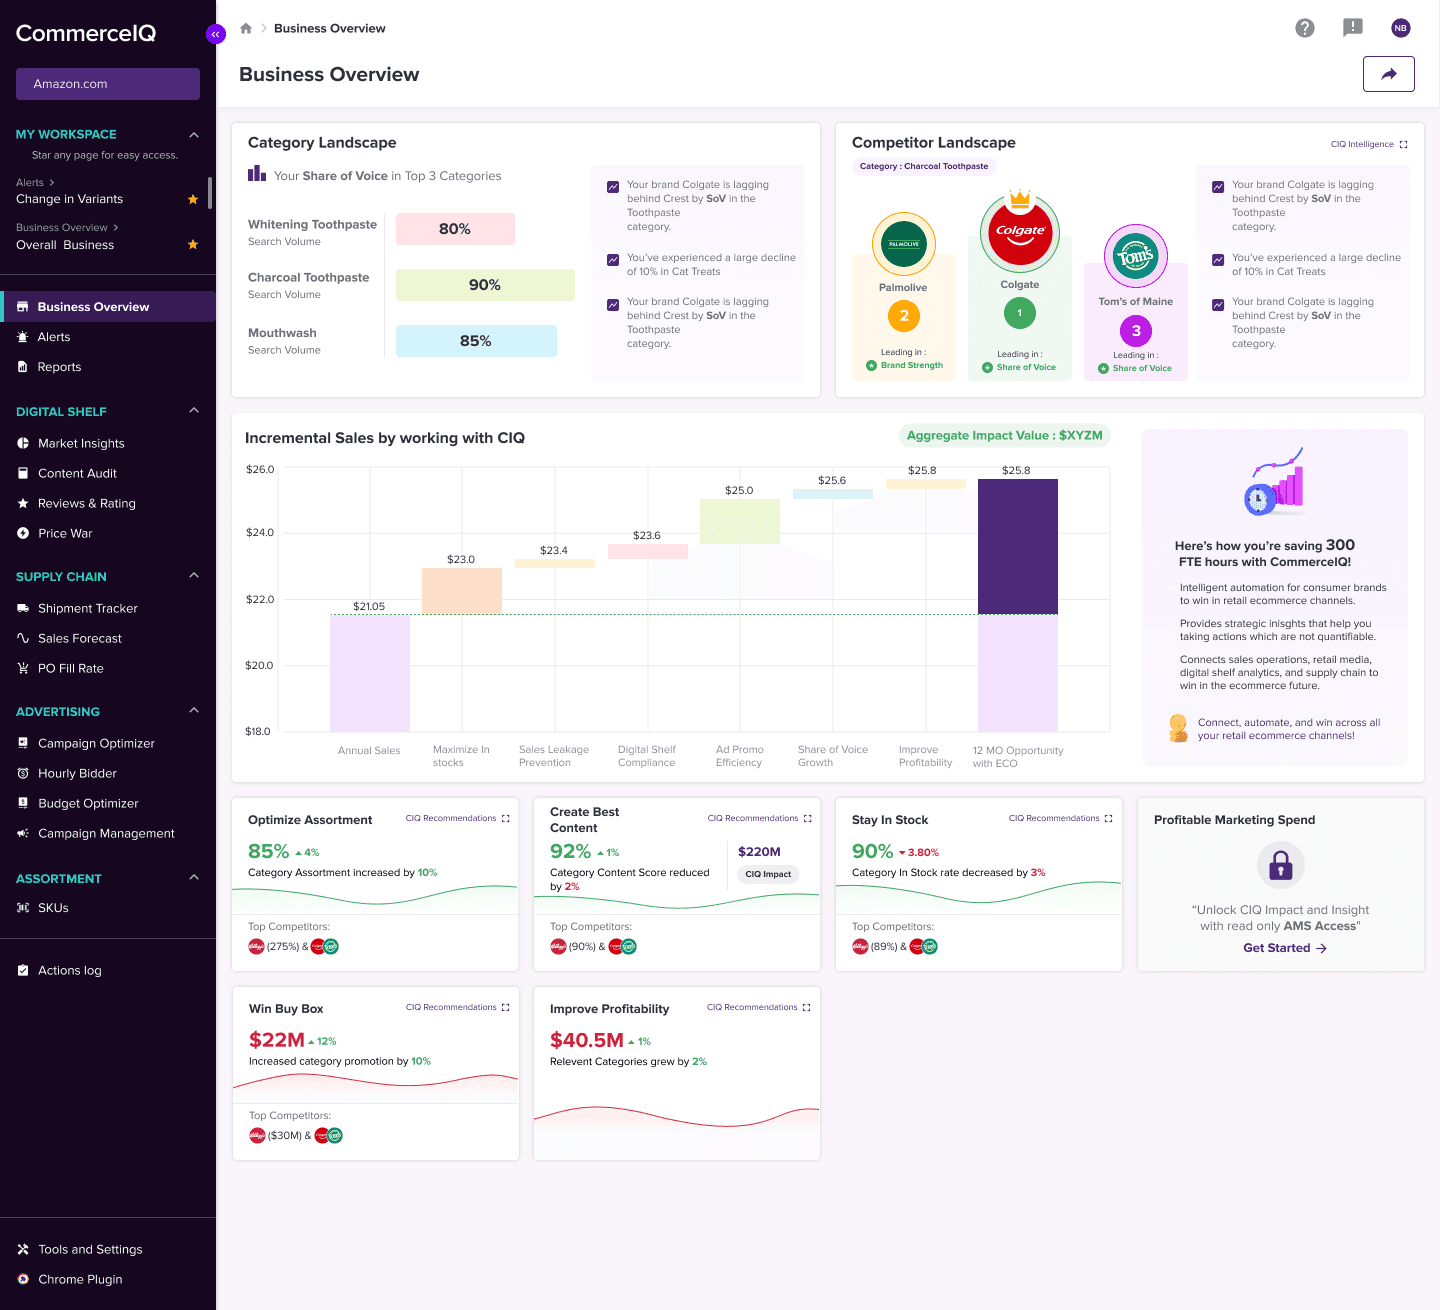Click the Price War icon
Viewport: 1440px width, 1310px height.
pos(23,533)
